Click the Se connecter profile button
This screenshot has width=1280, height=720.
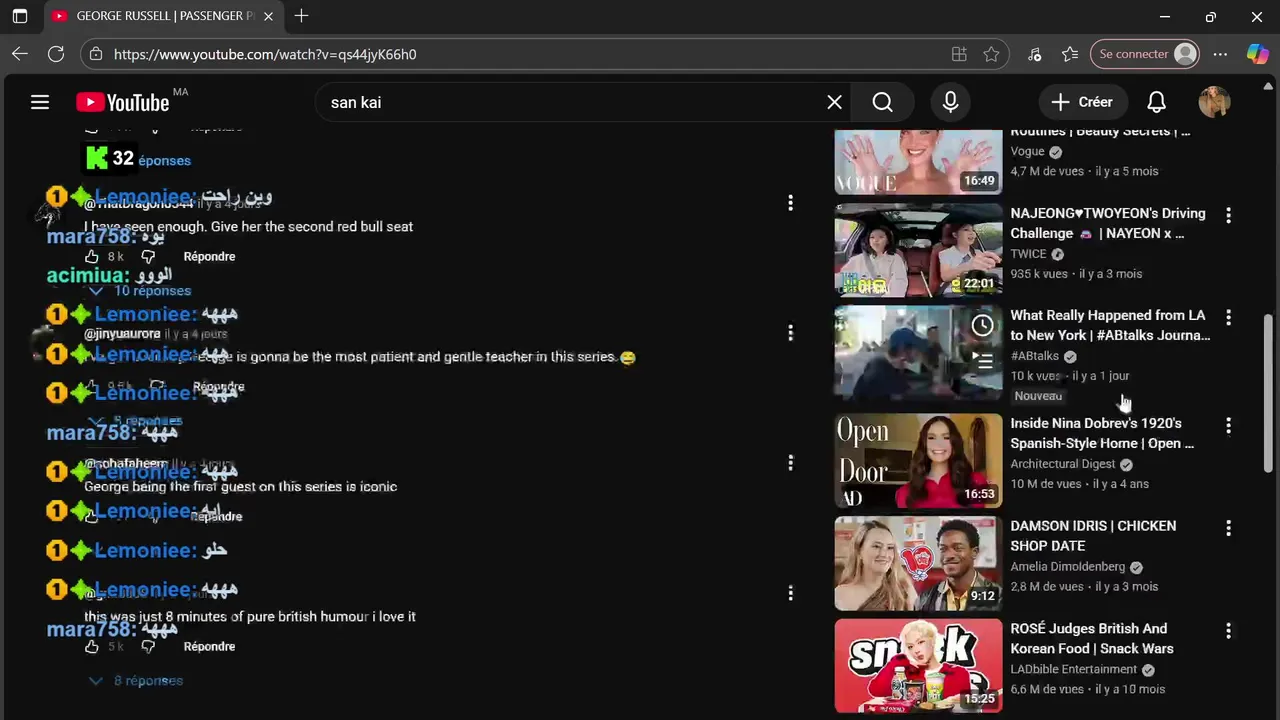click(x=1145, y=54)
